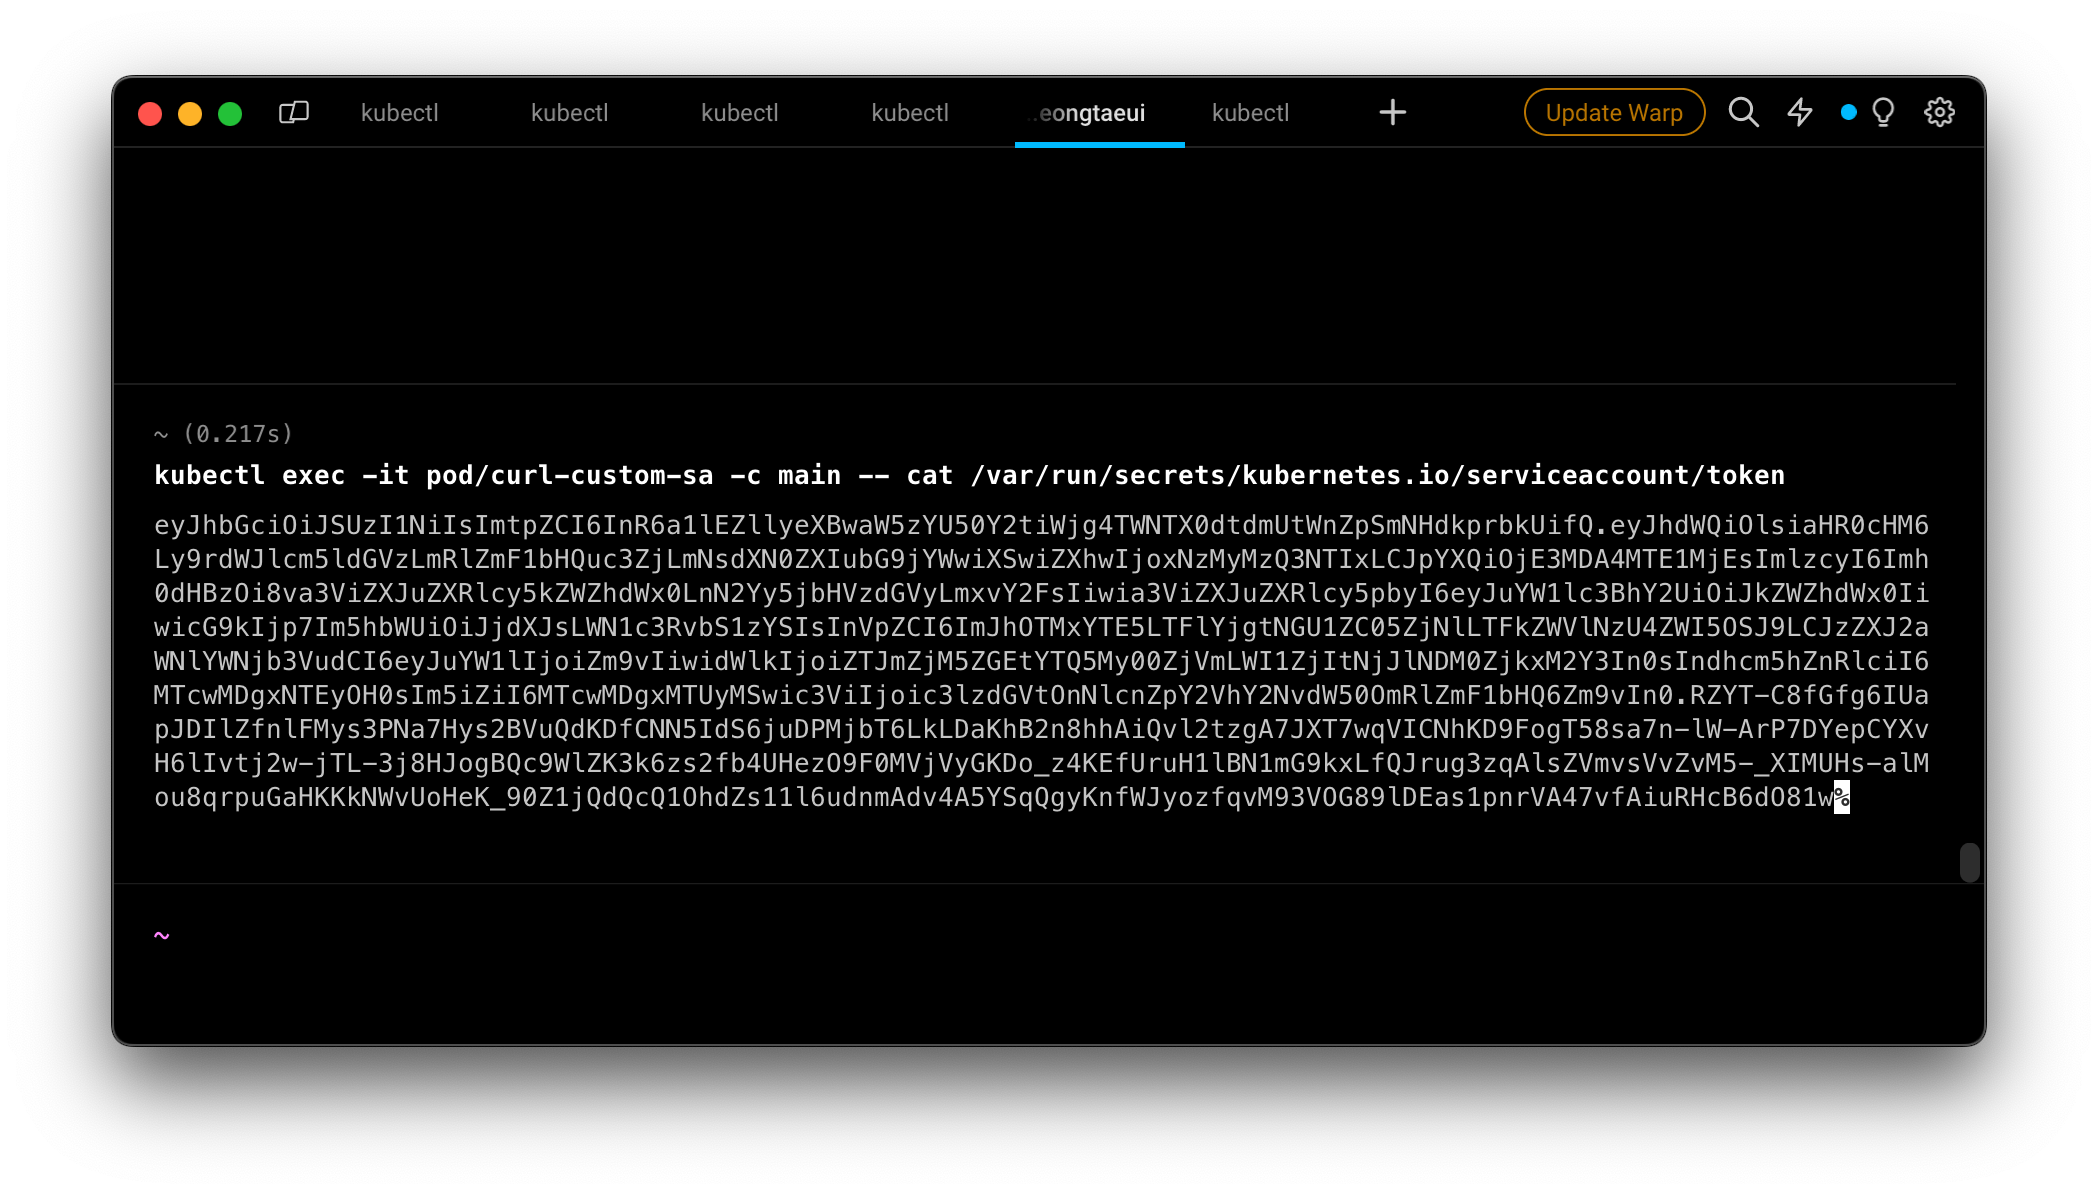
Task: Click the yellow minimize window button
Action: point(190,114)
